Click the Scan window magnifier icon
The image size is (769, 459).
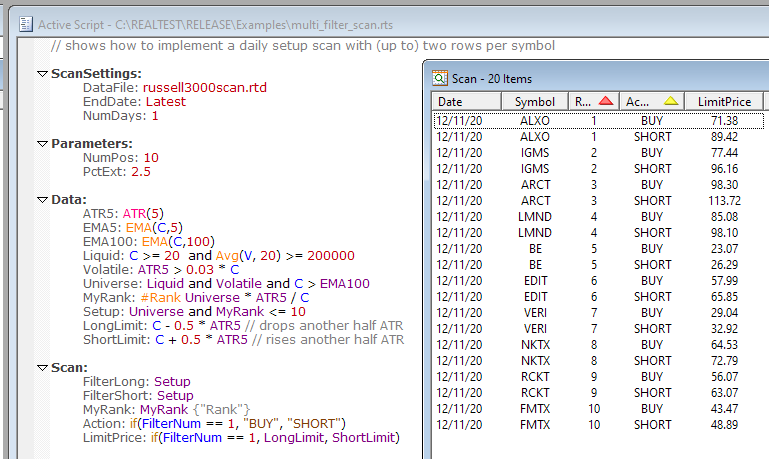439,78
